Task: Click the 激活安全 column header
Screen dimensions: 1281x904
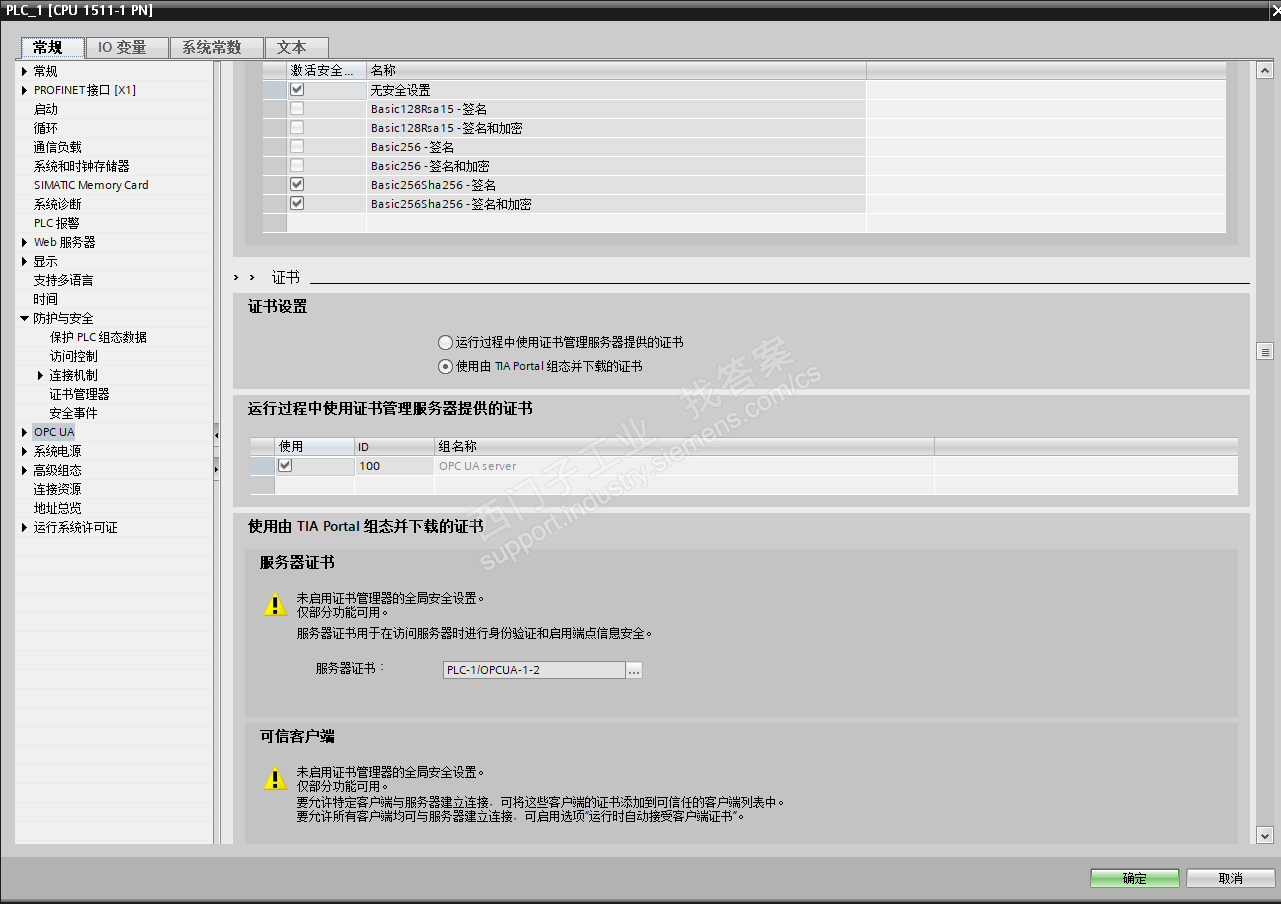Action: click(x=326, y=70)
